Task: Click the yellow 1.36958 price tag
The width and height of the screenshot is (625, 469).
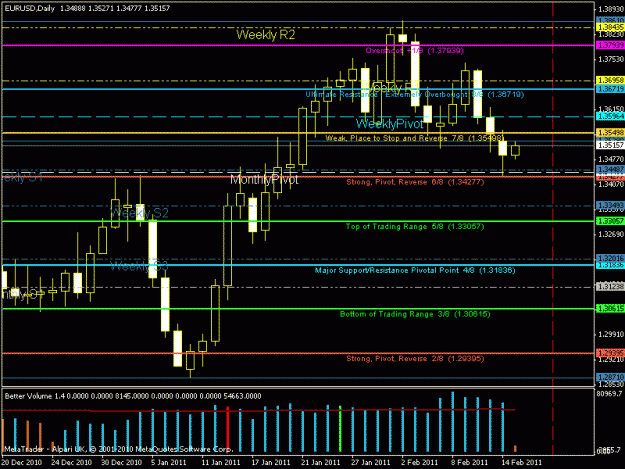Action: pos(610,80)
